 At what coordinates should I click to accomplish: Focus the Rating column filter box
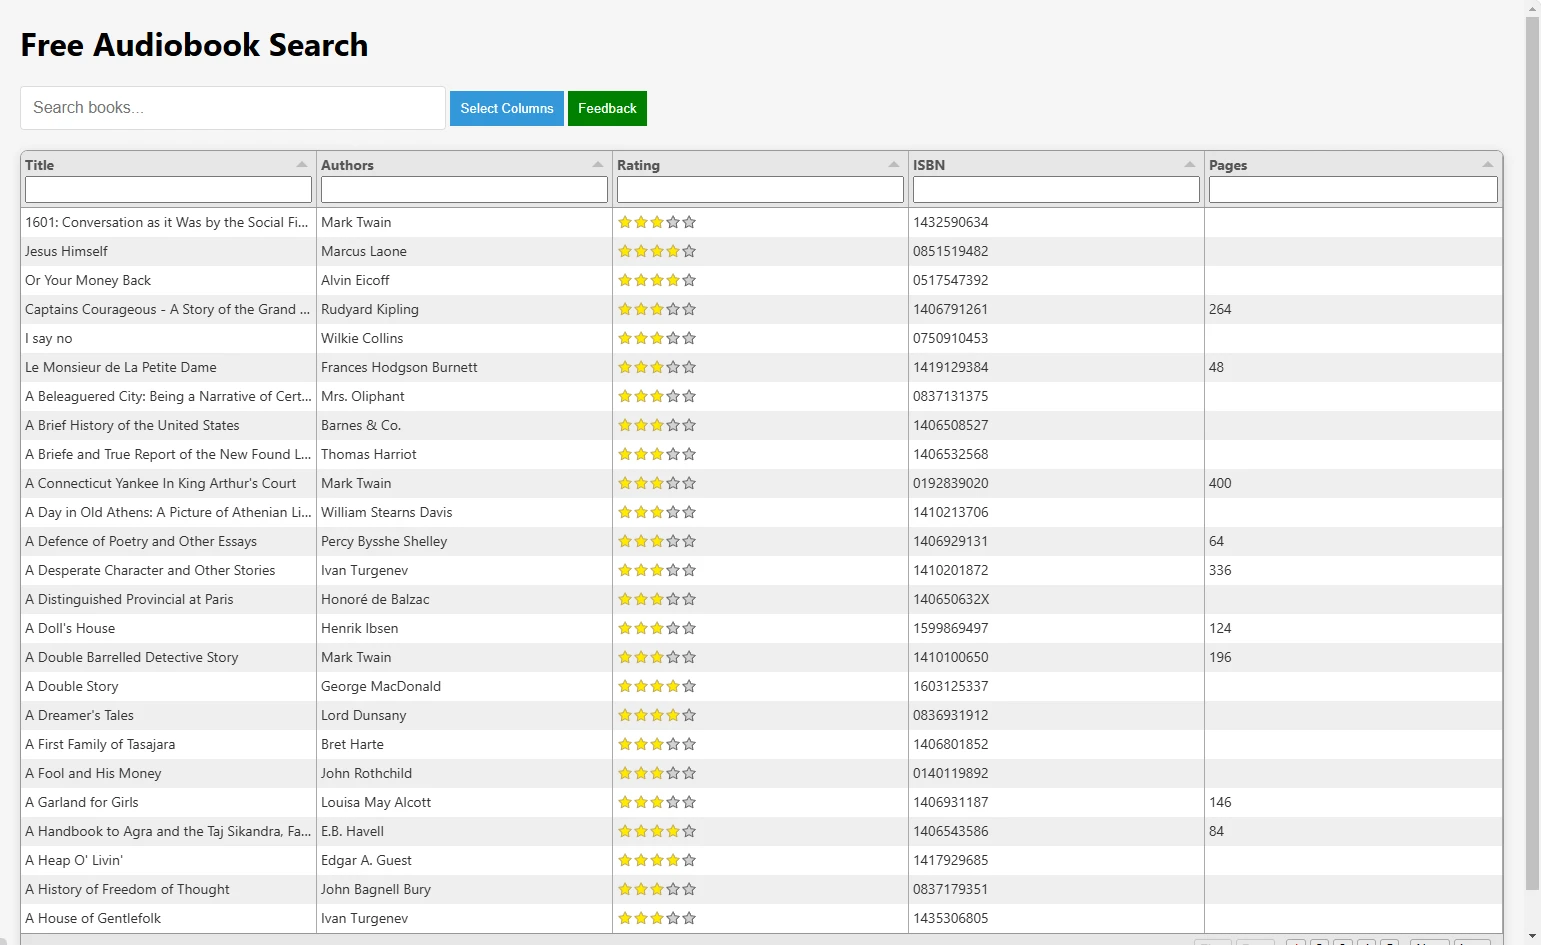pyautogui.click(x=760, y=190)
